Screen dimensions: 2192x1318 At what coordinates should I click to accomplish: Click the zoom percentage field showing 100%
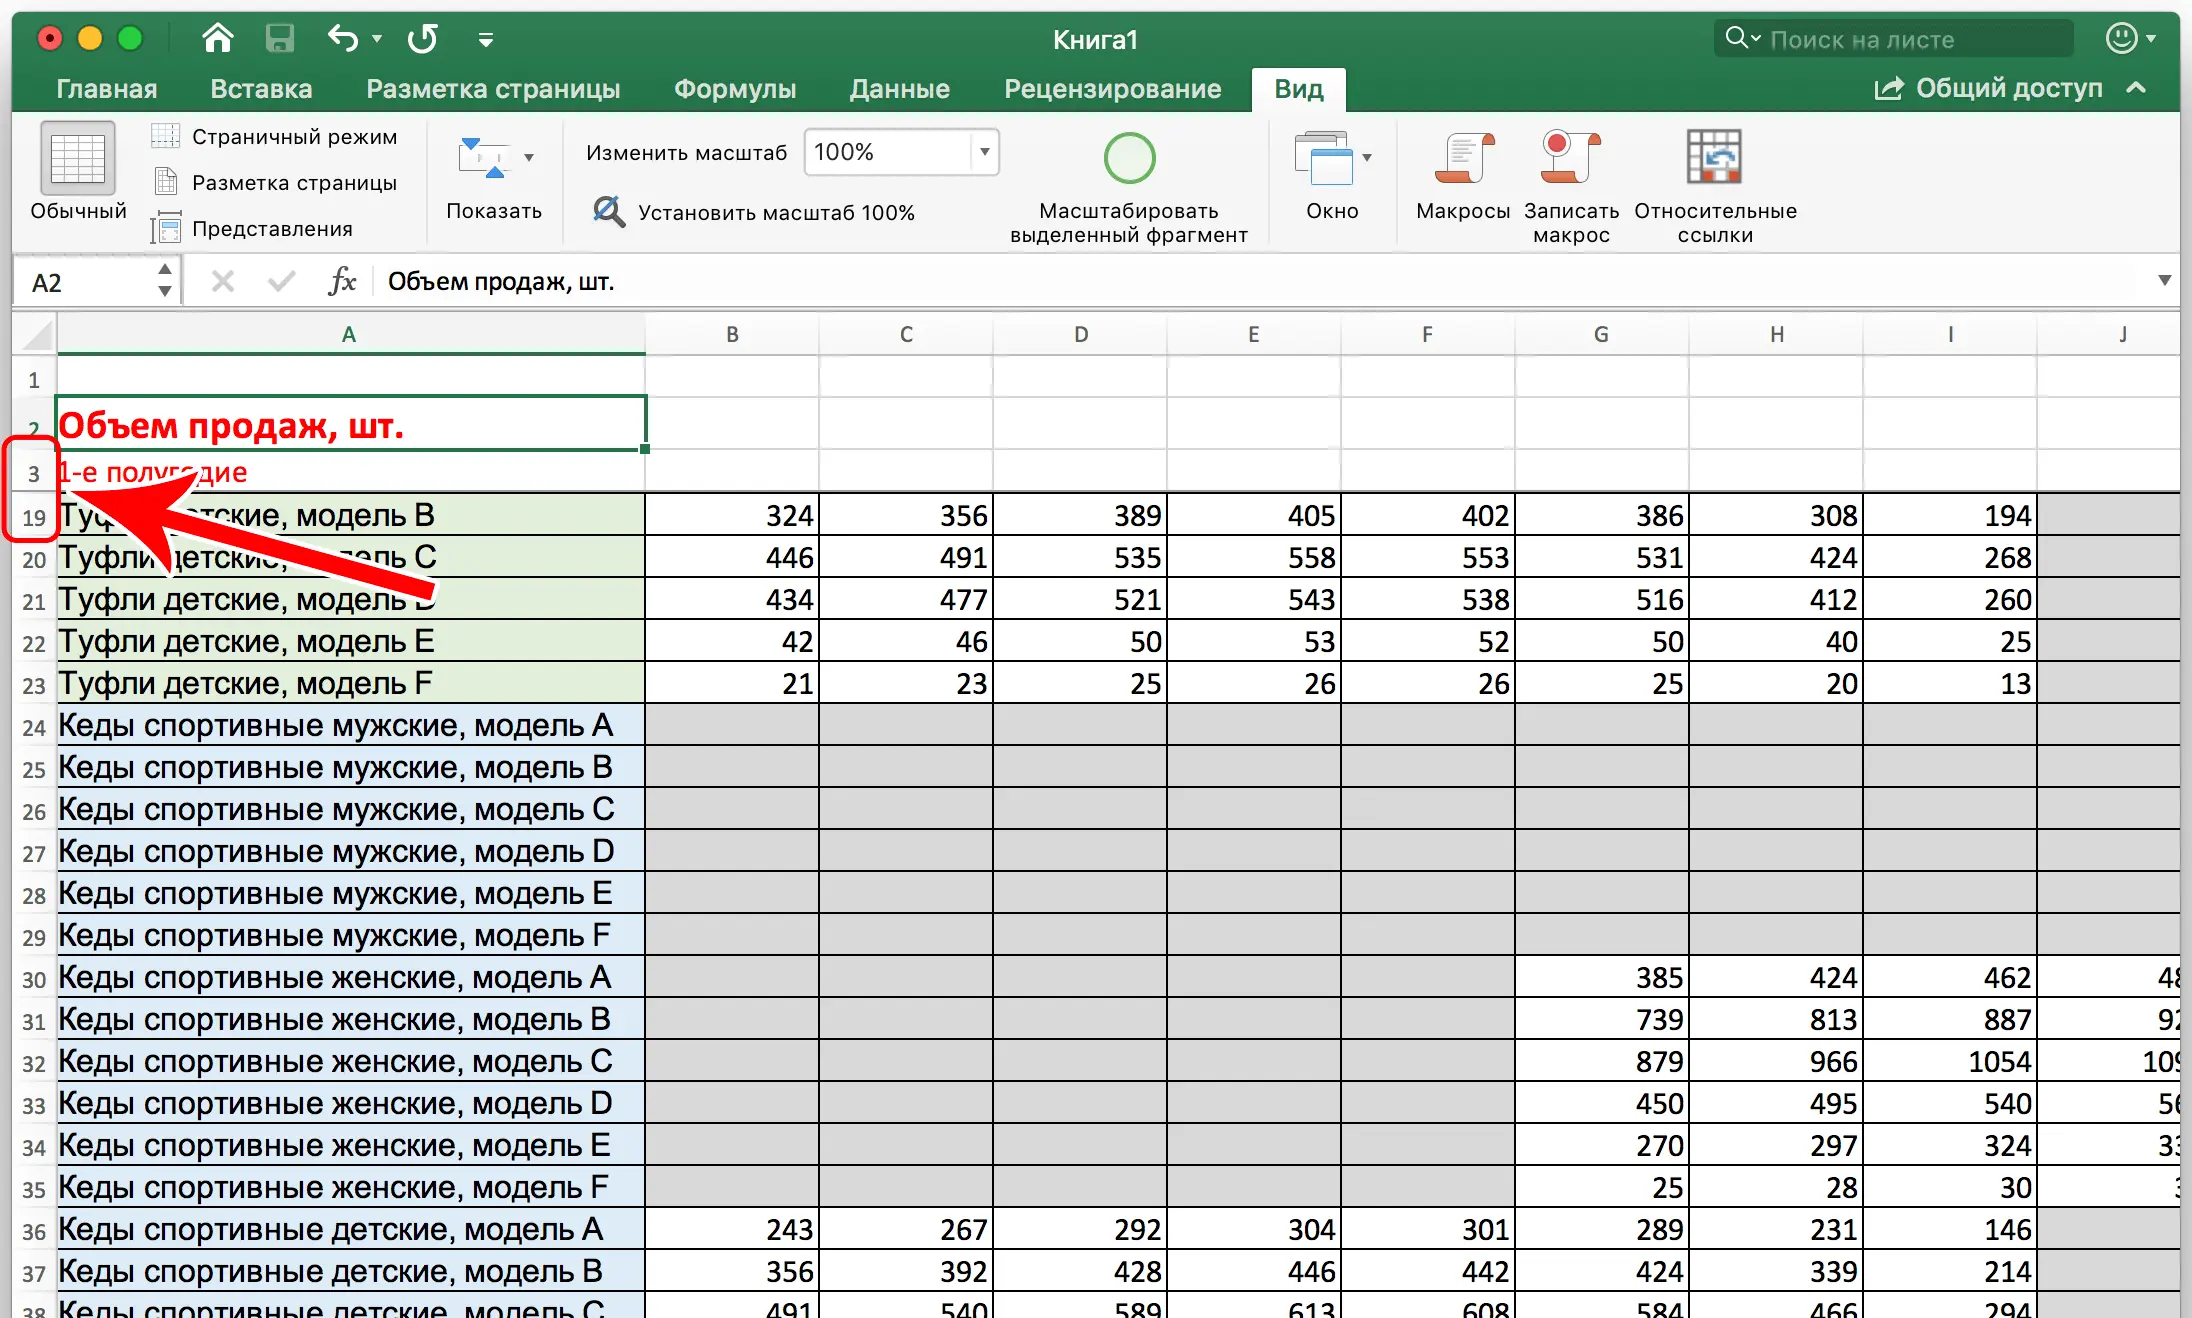pos(887,152)
